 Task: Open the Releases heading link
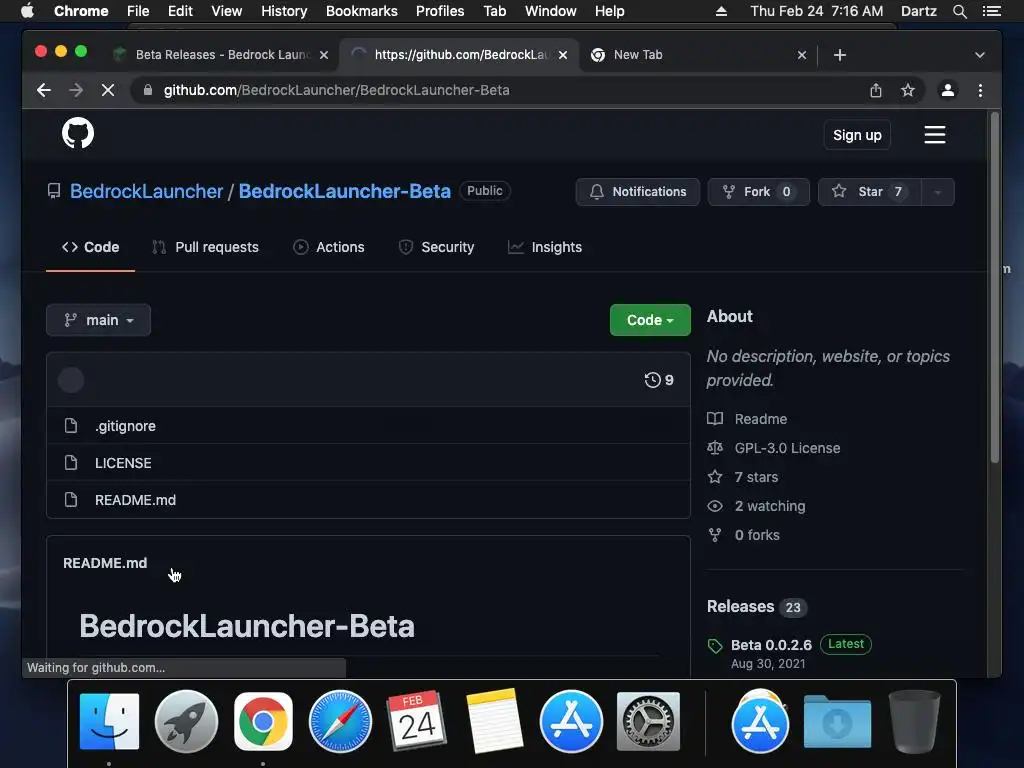740,607
